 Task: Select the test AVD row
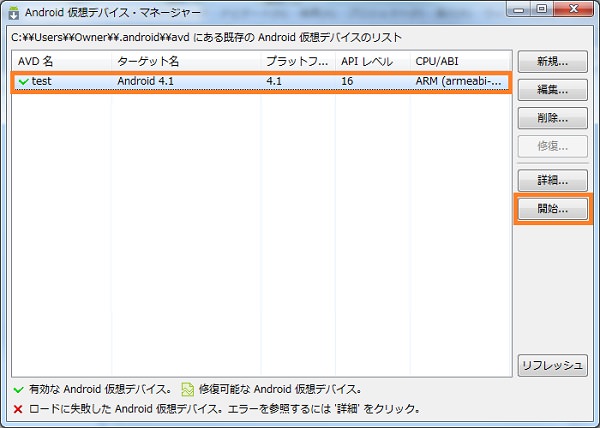(x=261, y=82)
